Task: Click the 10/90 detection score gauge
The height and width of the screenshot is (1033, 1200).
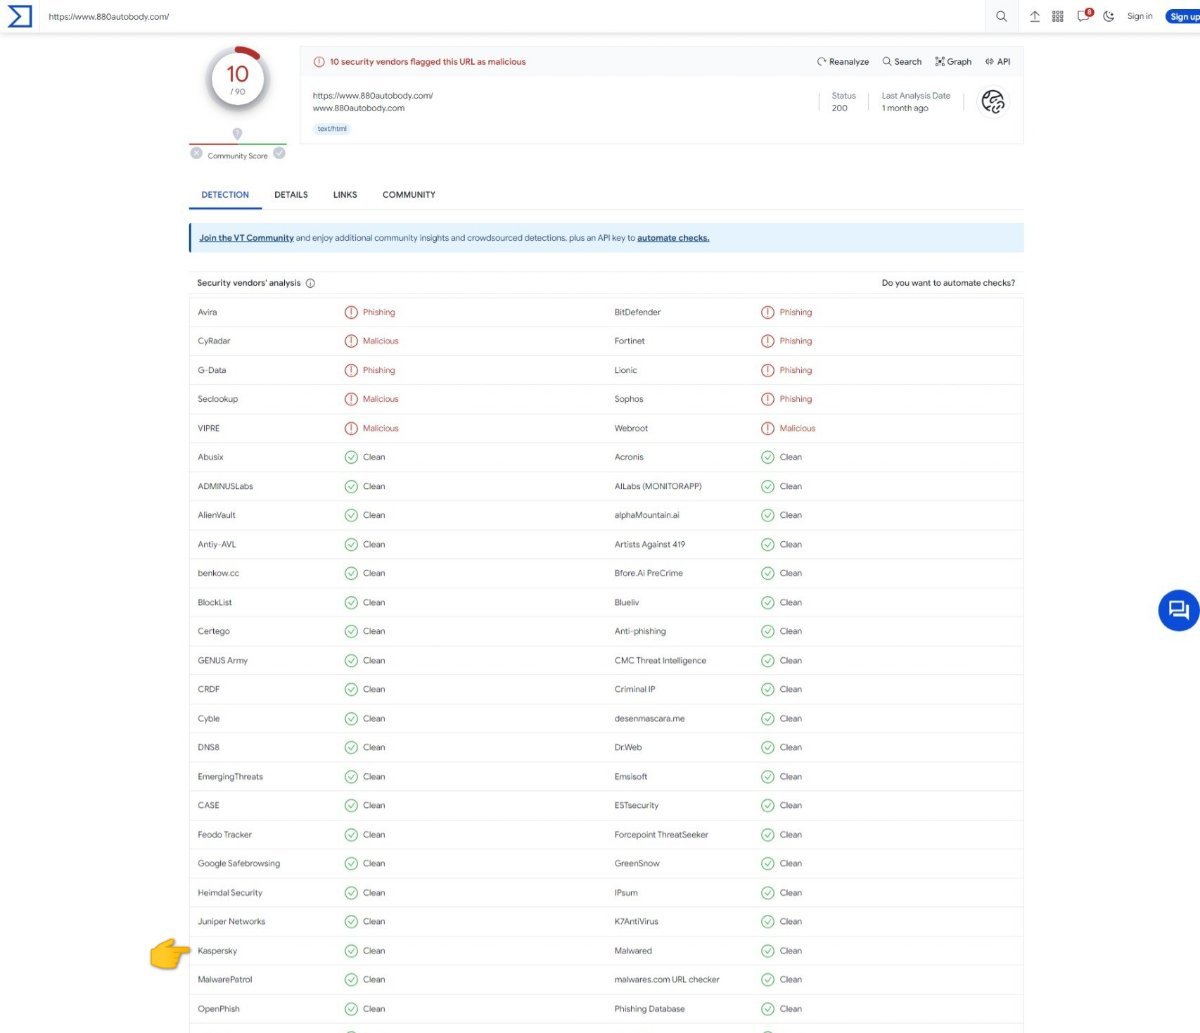Action: click(238, 78)
